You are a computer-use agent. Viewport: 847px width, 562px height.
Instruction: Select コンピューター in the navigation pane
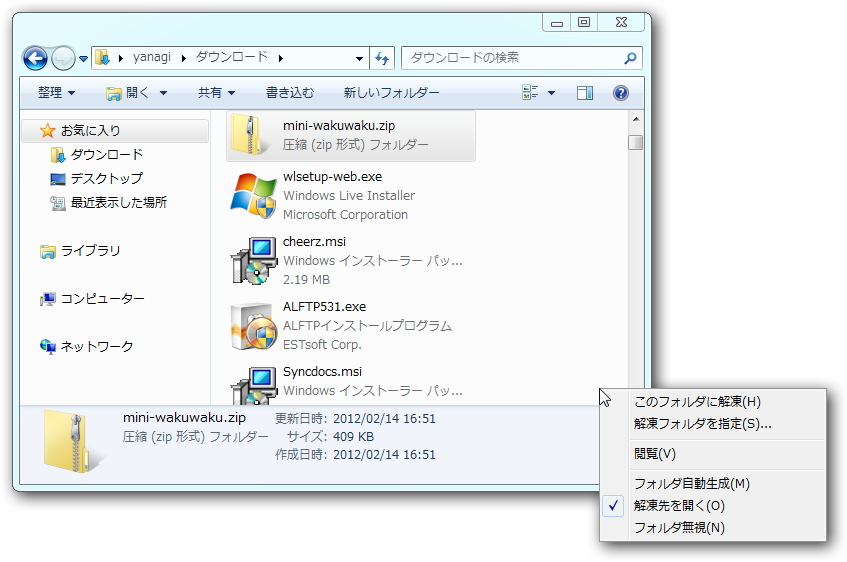(102, 299)
